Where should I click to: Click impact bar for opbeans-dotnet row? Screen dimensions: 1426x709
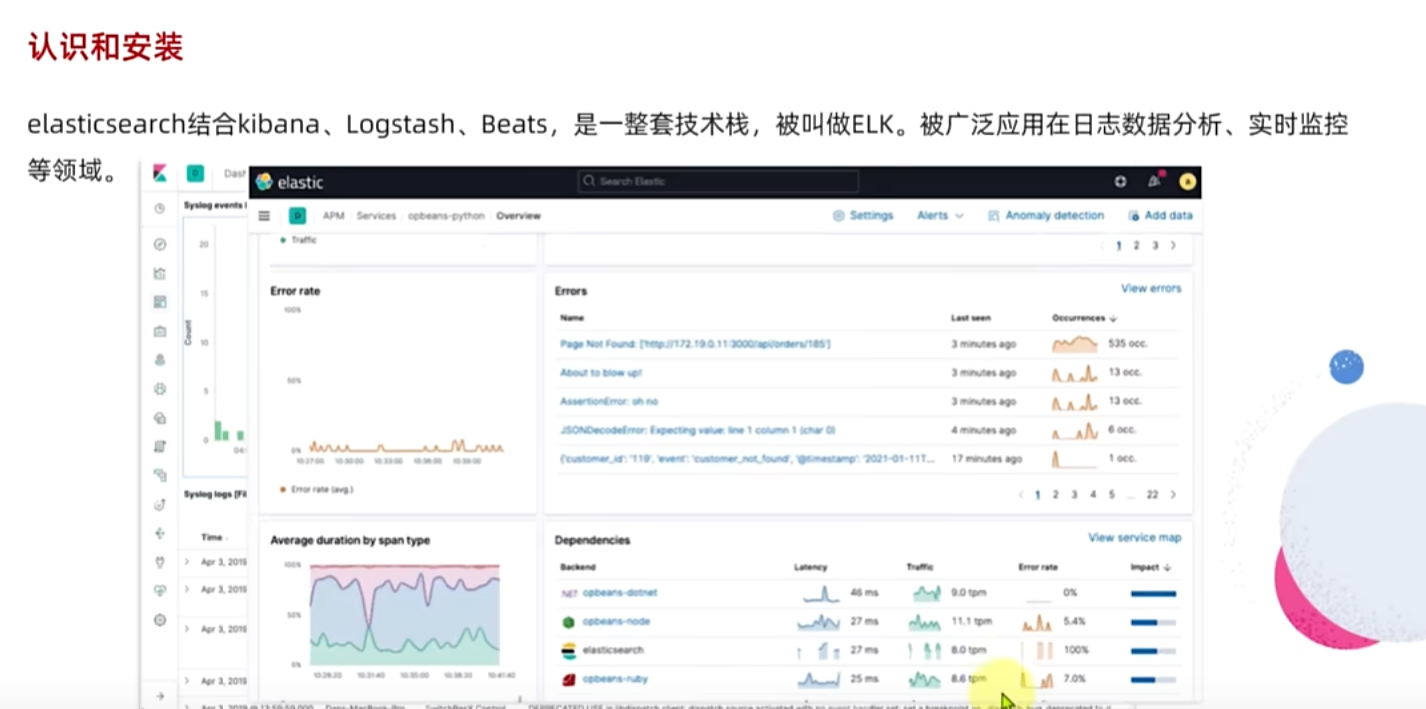pos(1153,594)
